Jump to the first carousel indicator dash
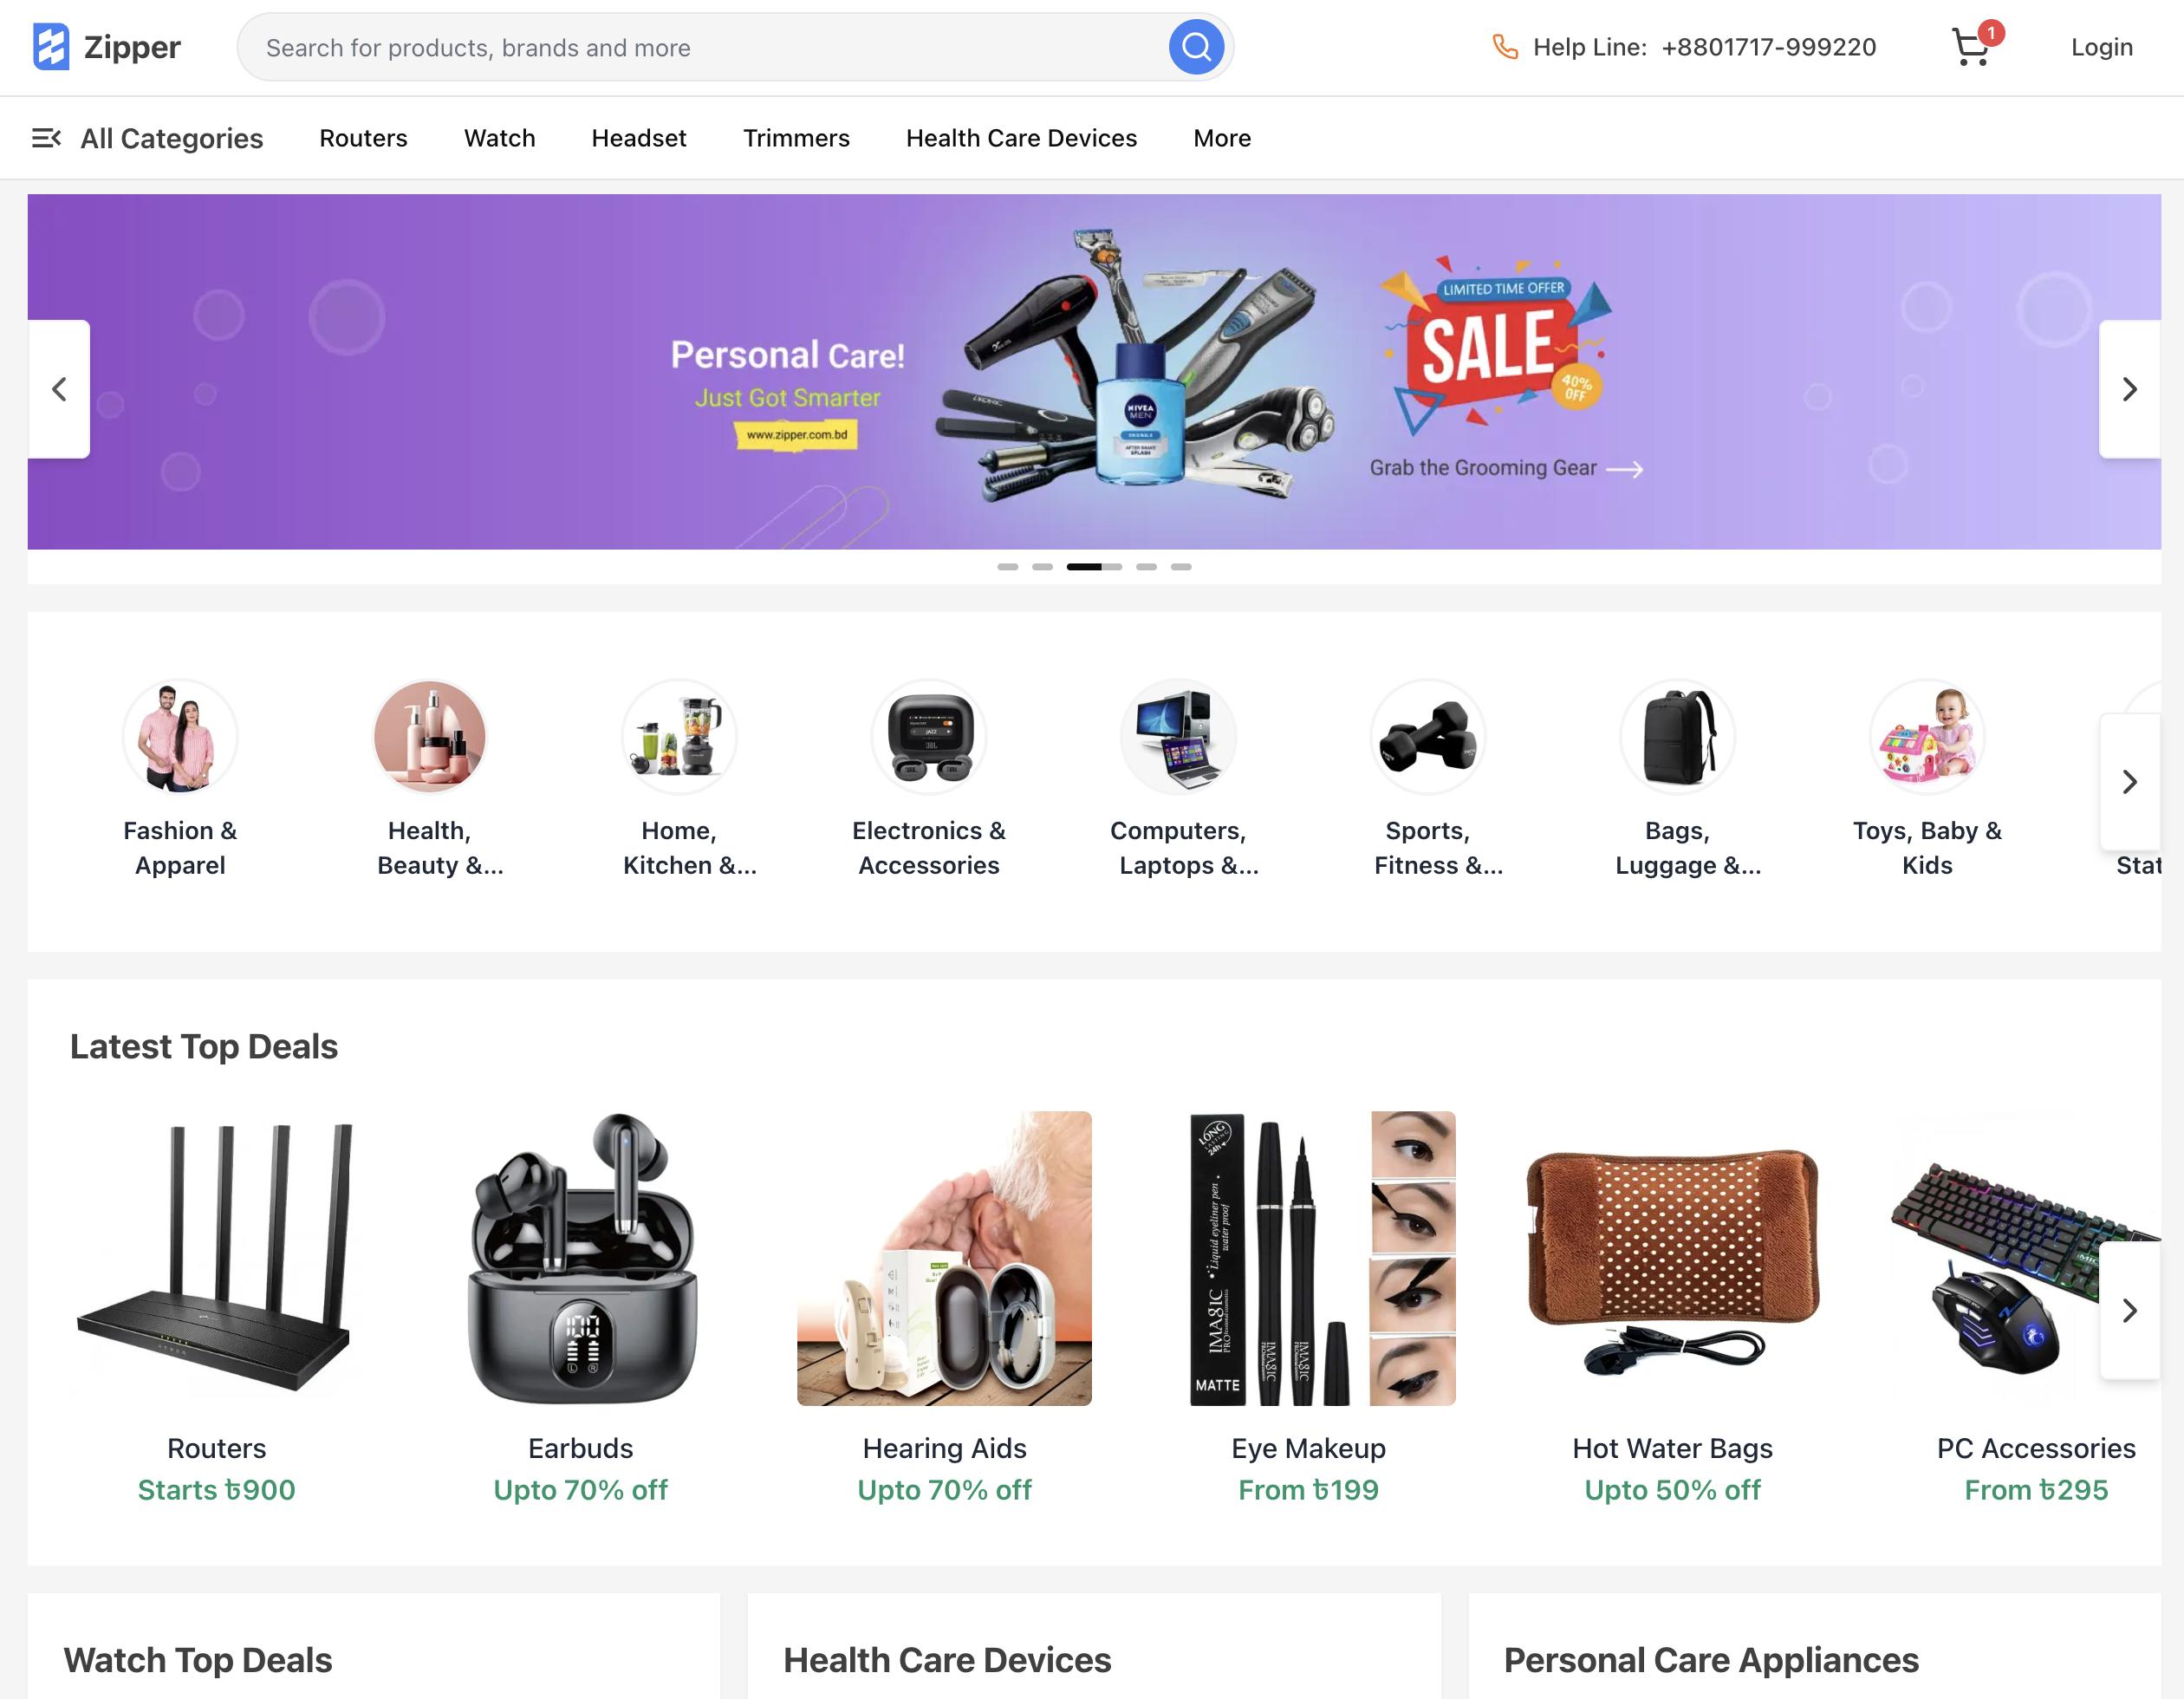 click(x=1007, y=567)
